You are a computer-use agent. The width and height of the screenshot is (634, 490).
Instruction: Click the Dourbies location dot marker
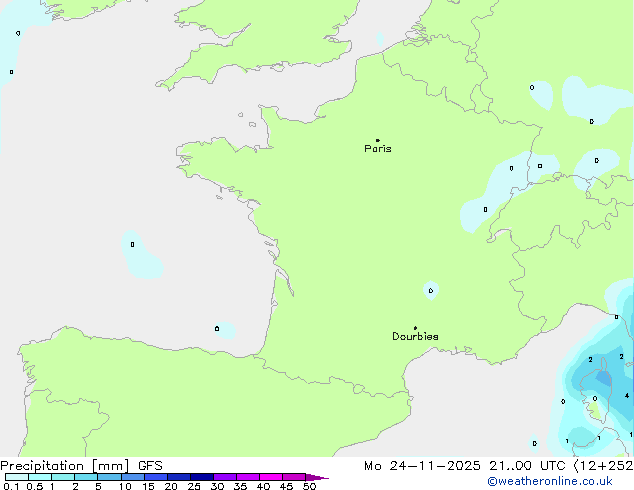pyautogui.click(x=415, y=328)
